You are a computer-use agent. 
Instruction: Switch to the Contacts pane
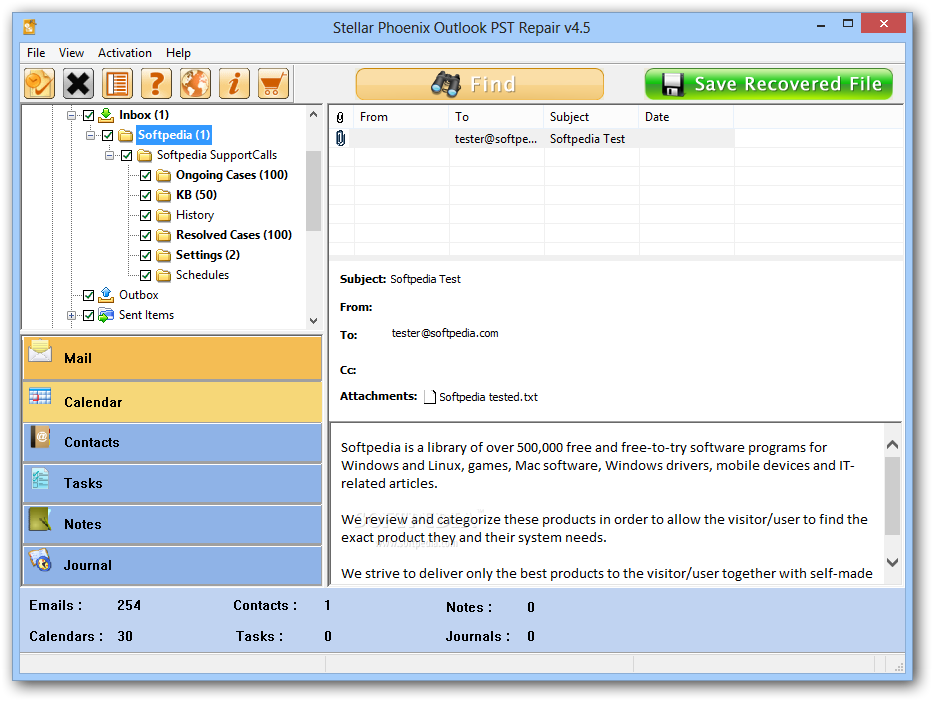click(173, 442)
